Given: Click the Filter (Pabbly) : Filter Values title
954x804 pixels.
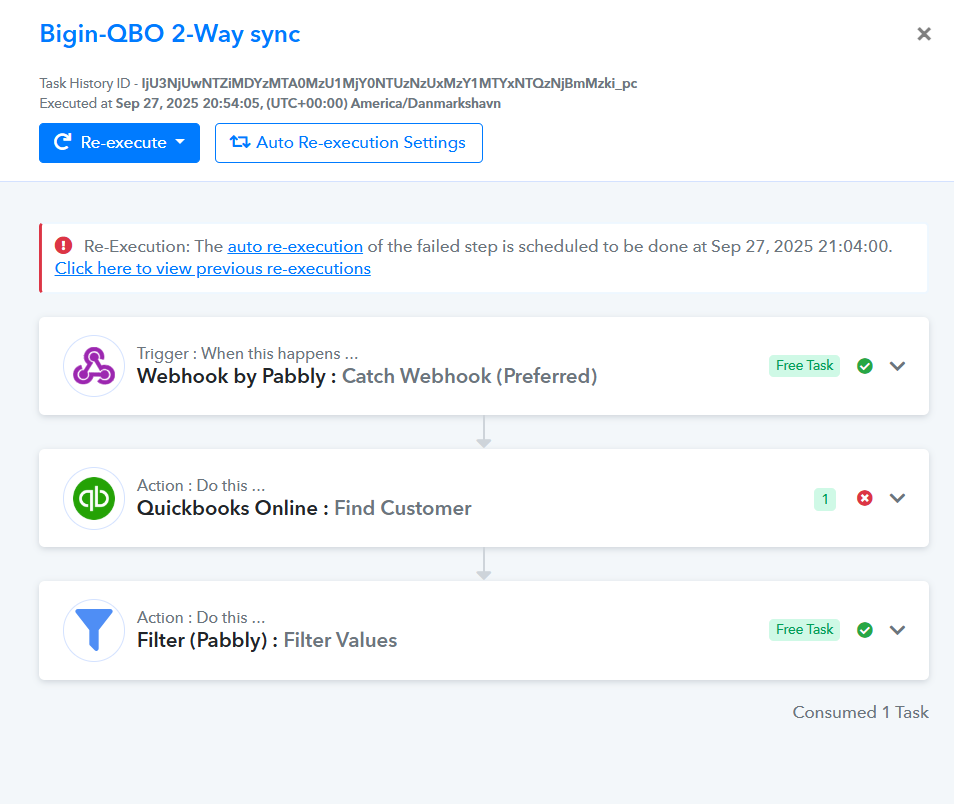Looking at the screenshot, I should 267,640.
